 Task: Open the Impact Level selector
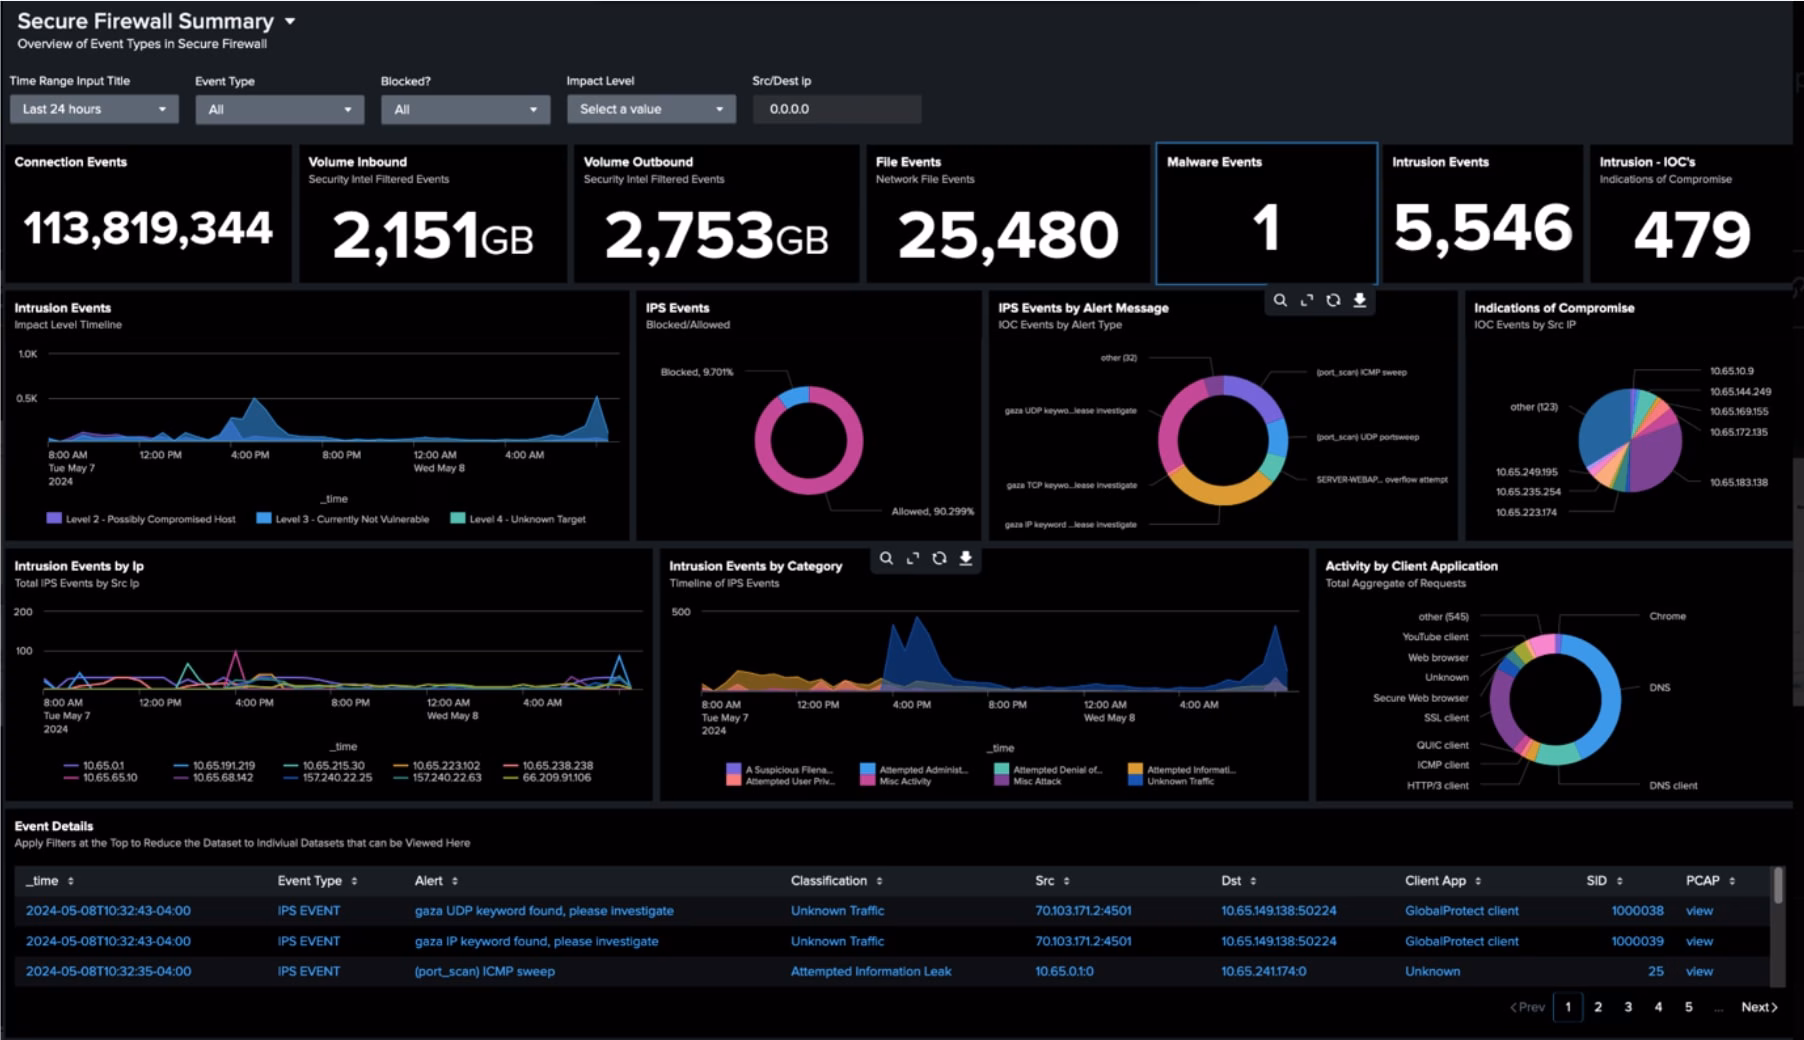click(651, 109)
